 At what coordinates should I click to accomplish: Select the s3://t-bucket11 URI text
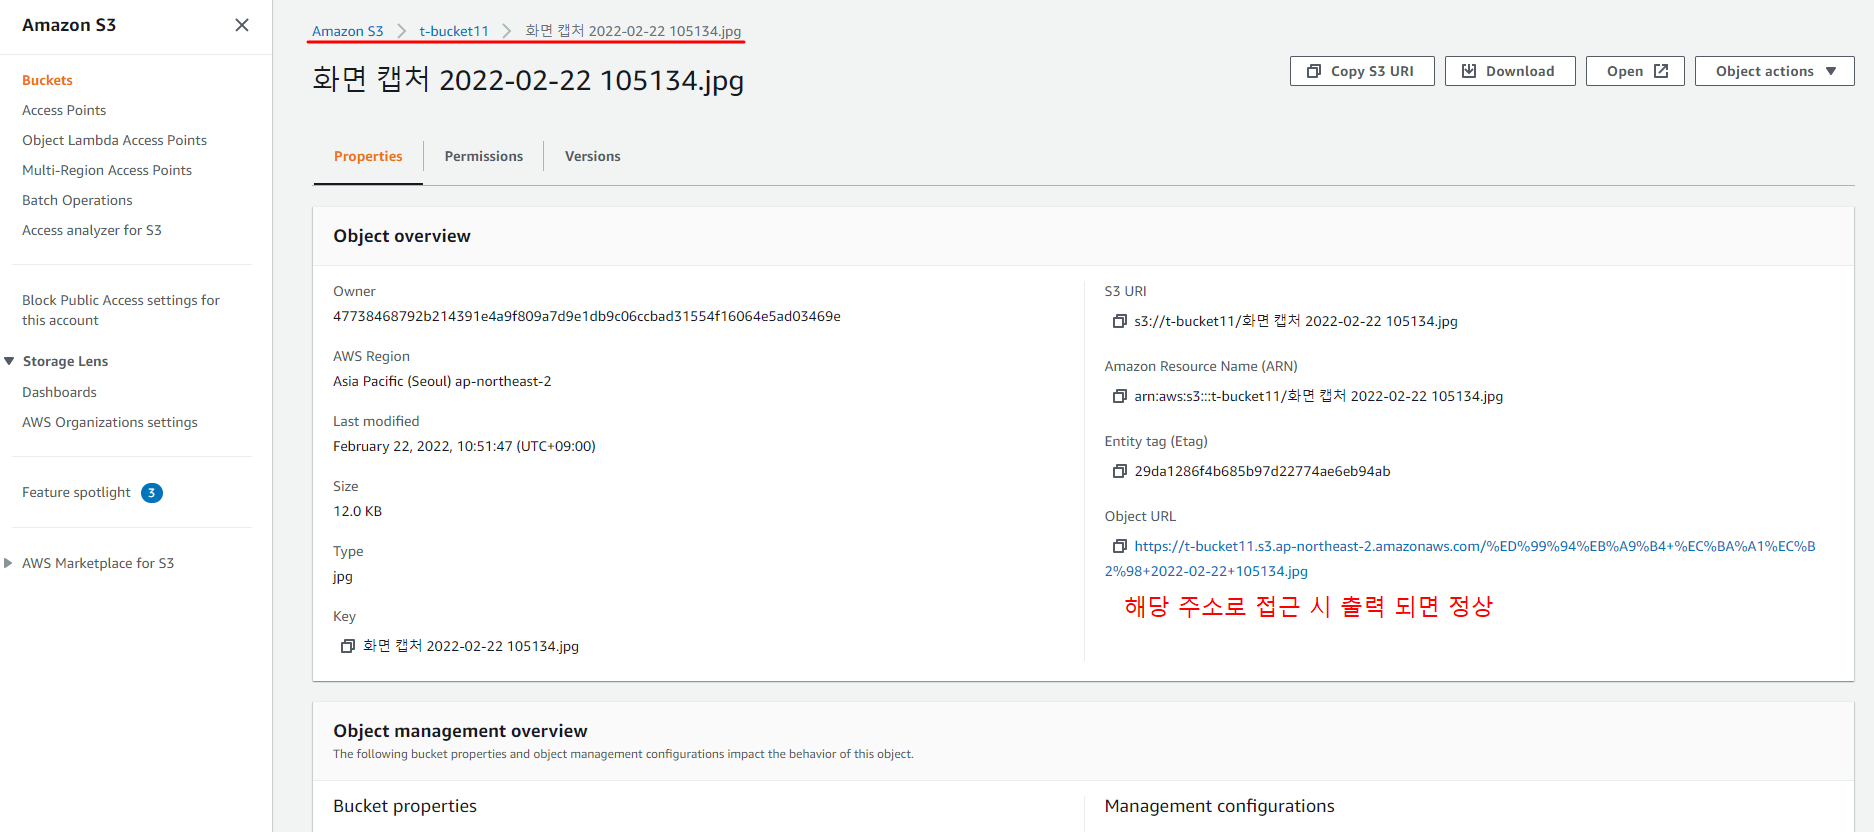pos(1296,321)
